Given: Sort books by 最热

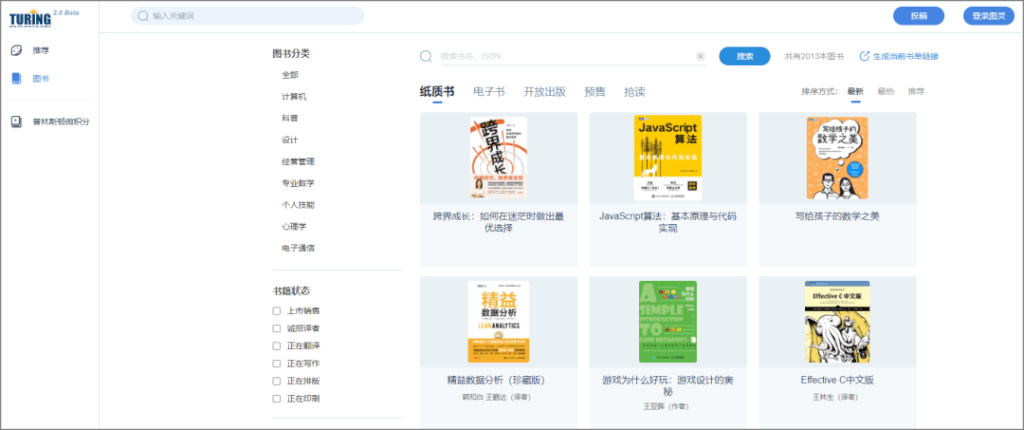Looking at the screenshot, I should tap(886, 91).
